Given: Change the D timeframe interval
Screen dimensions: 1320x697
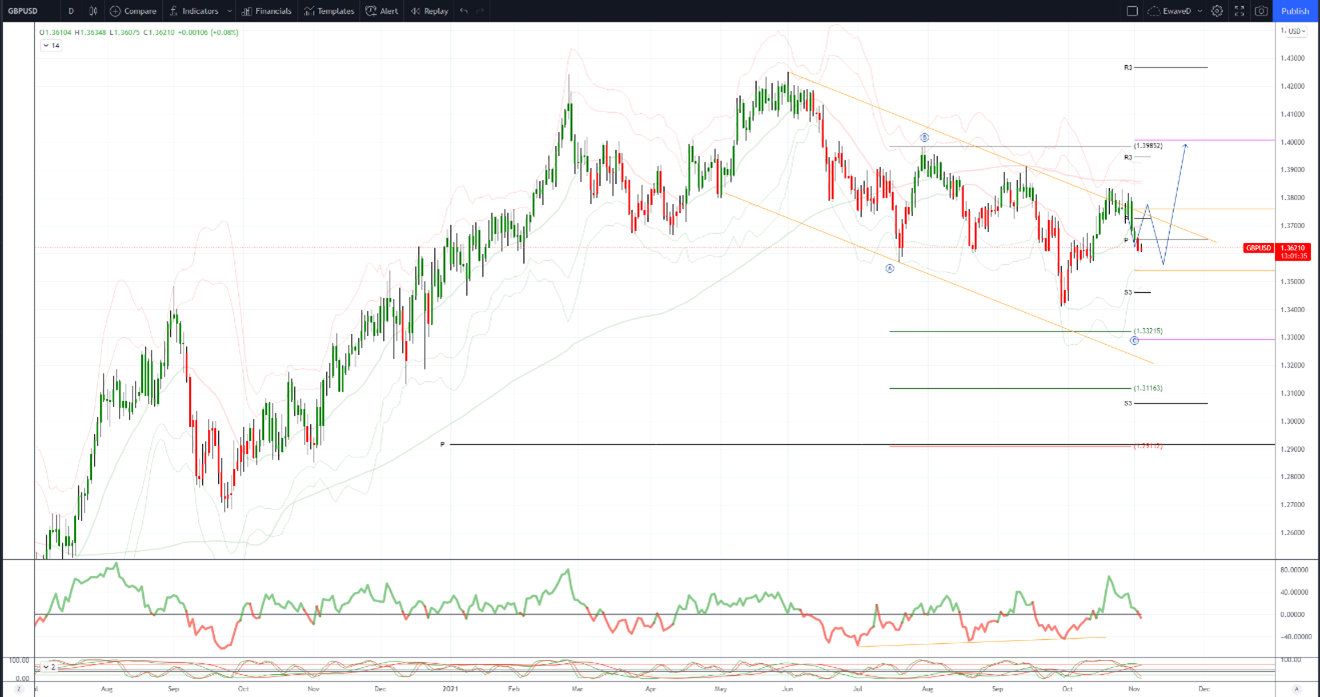Looking at the screenshot, I should click(x=70, y=11).
